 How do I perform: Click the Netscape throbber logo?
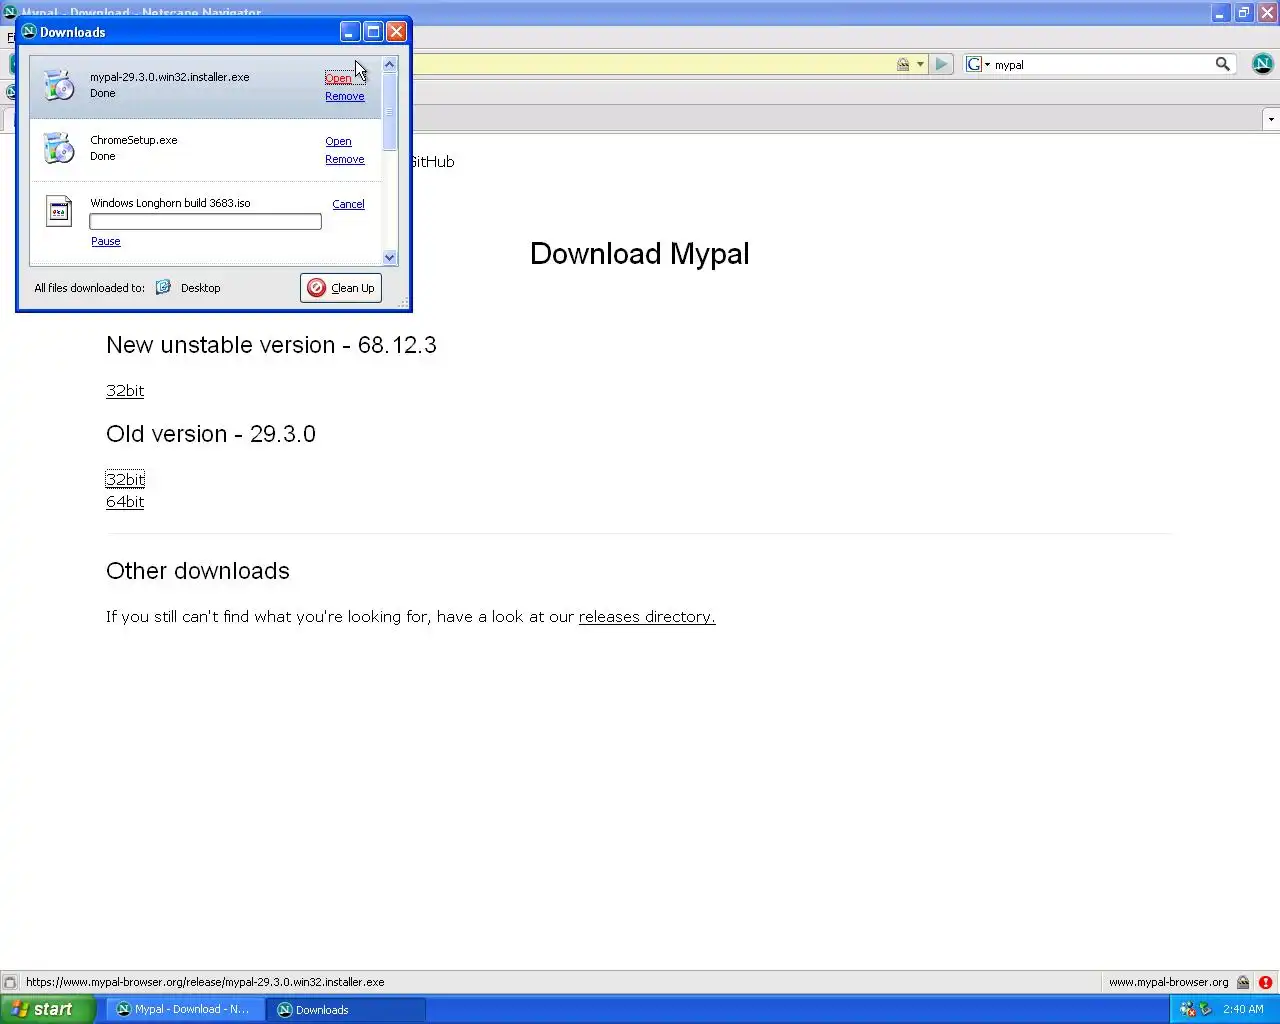(x=1262, y=64)
